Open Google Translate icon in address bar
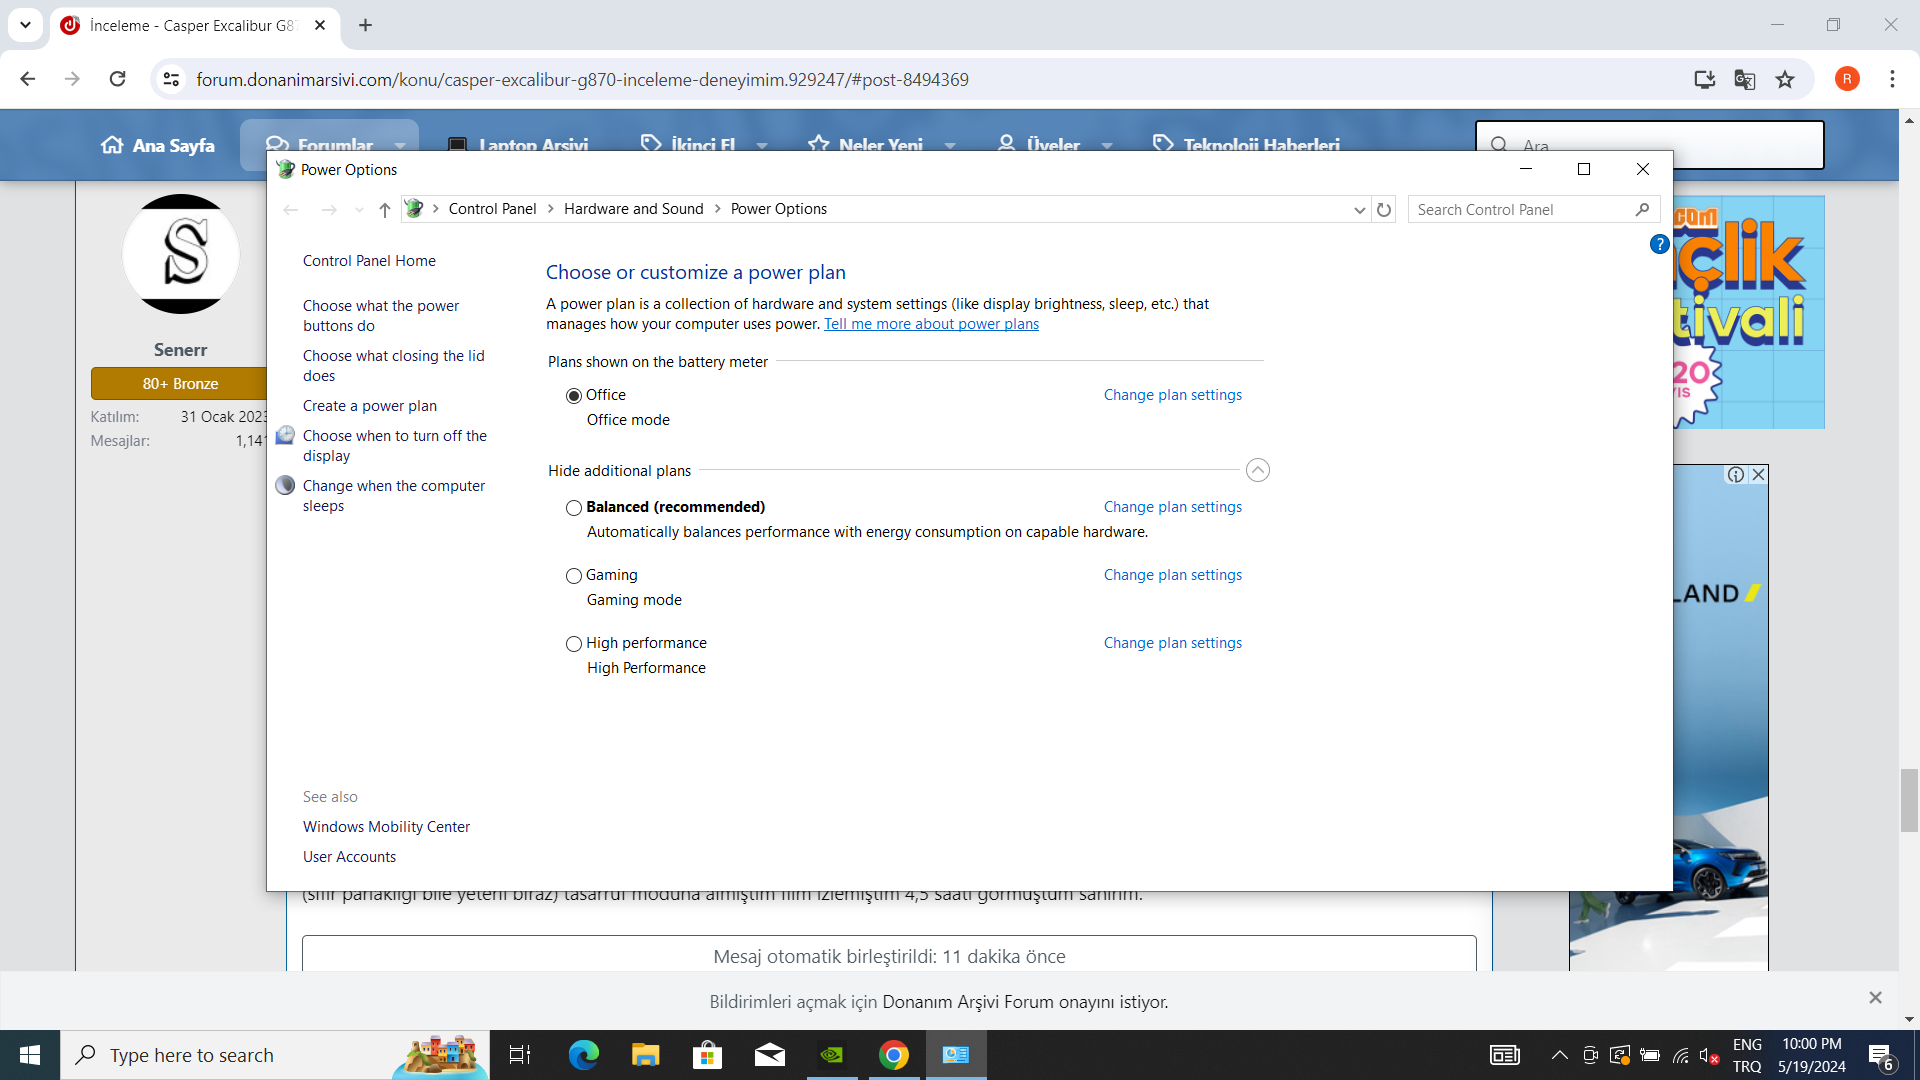 [x=1745, y=80]
